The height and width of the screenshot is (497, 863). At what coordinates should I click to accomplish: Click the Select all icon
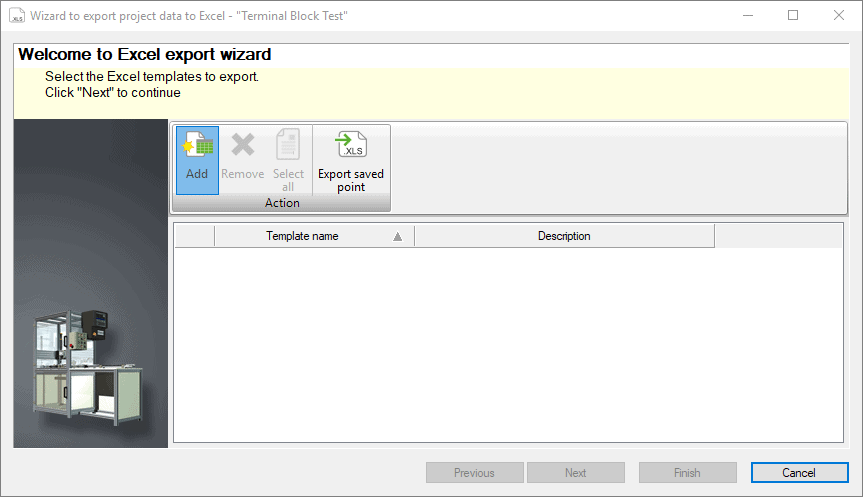pyautogui.click(x=288, y=160)
